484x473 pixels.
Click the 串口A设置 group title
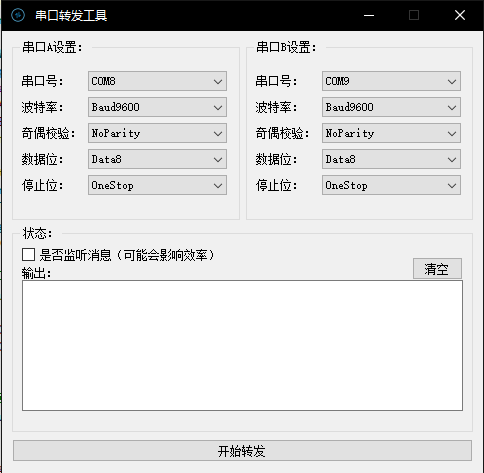point(52,47)
